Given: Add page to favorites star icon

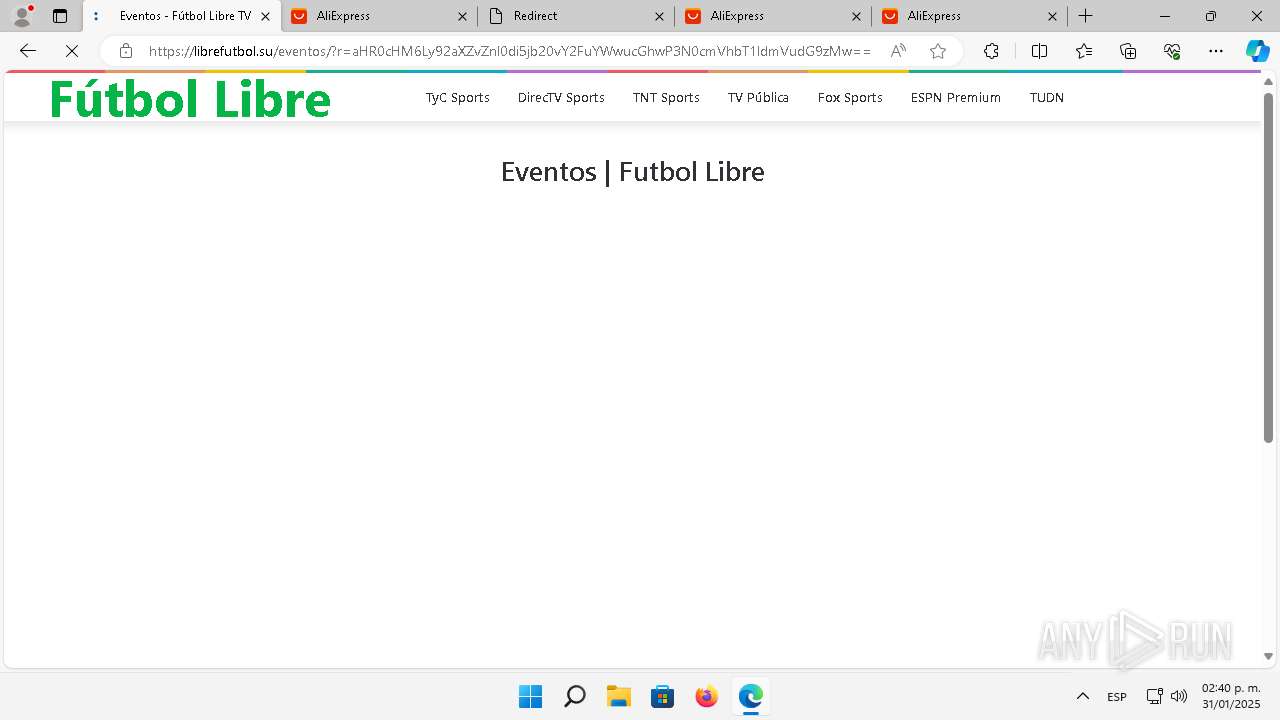Looking at the screenshot, I should click(x=938, y=51).
